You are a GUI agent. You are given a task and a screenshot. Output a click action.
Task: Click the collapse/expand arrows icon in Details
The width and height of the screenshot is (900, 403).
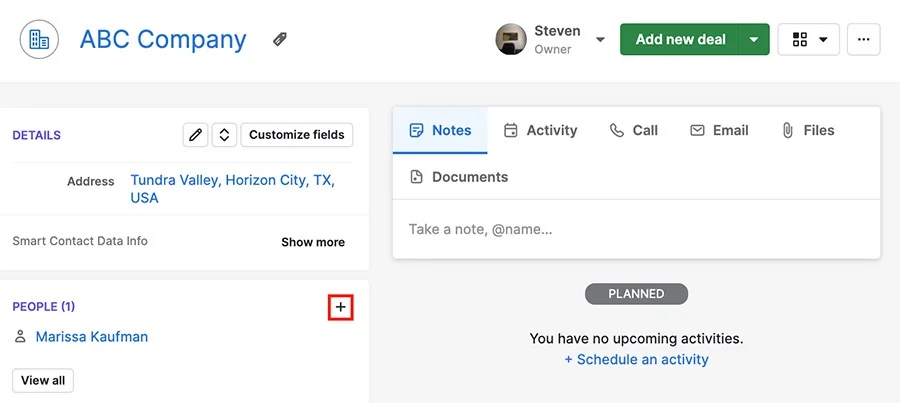pyautogui.click(x=224, y=135)
